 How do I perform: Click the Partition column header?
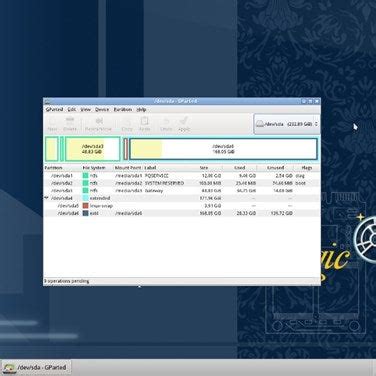pos(63,168)
